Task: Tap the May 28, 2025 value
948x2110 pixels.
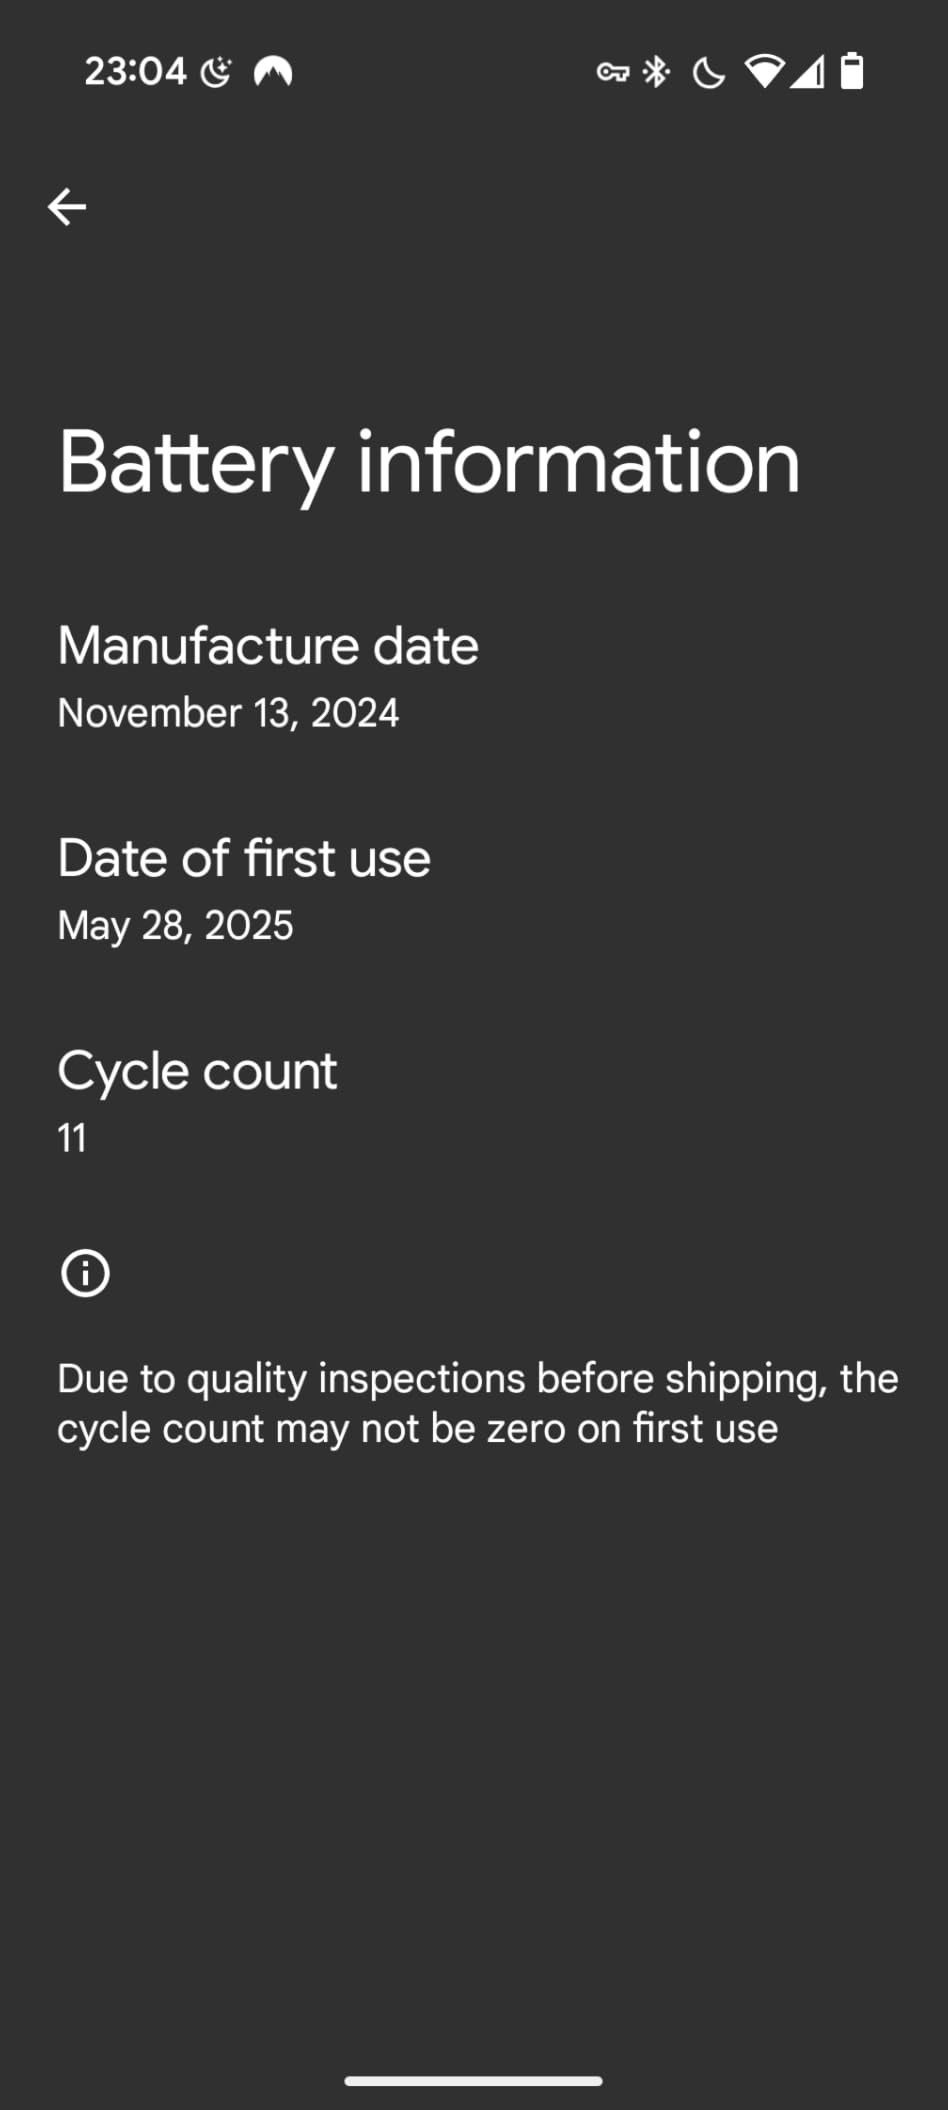Action: tap(175, 926)
